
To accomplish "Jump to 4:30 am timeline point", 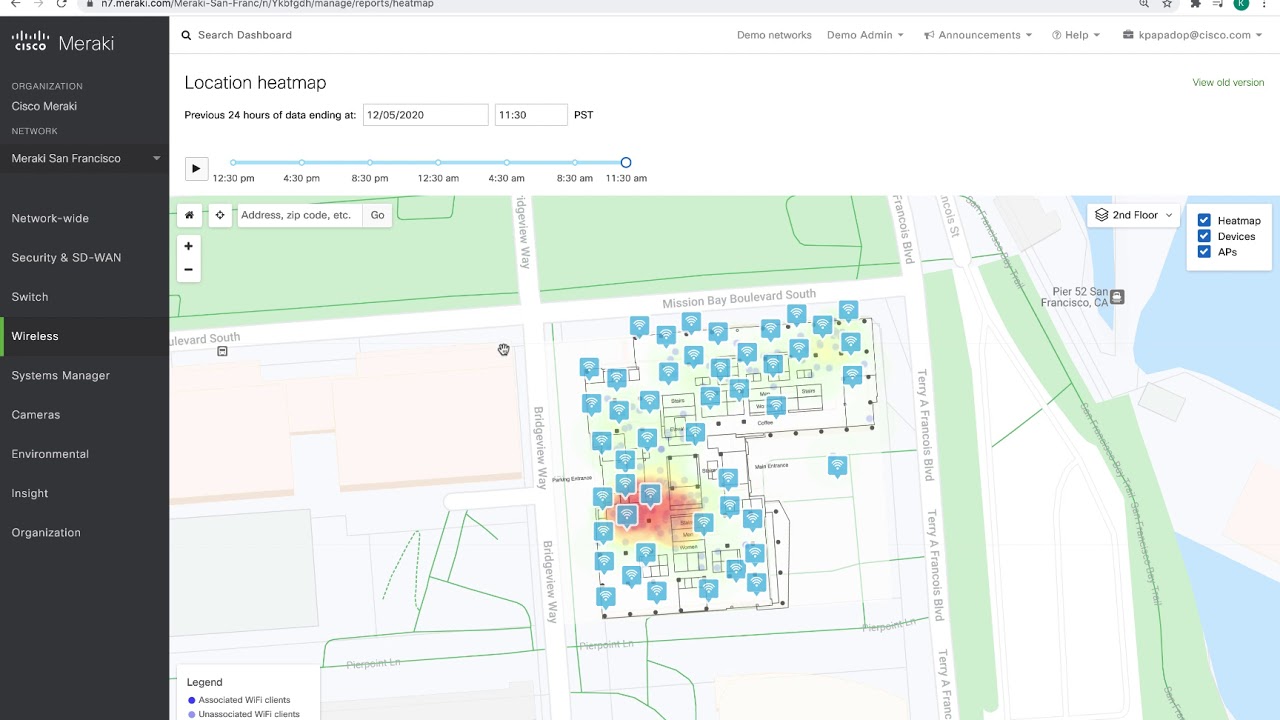I will pos(507,162).
